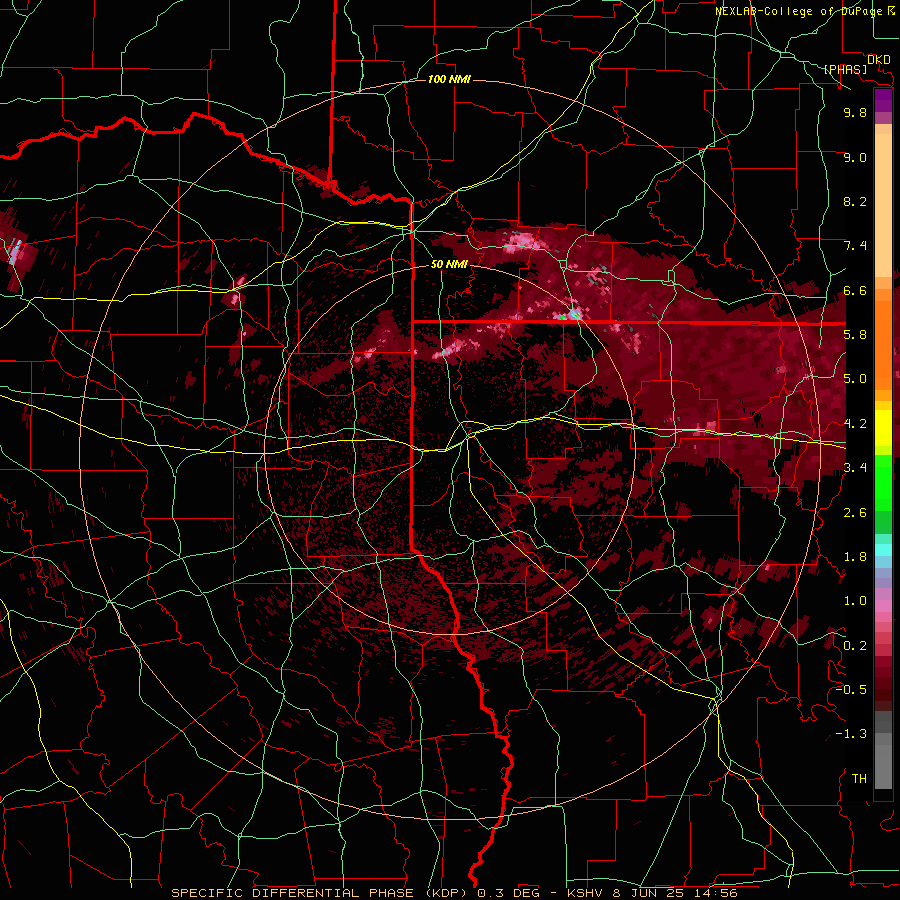Click the 5.8 value on the color scale
Image resolution: width=900 pixels, height=900 pixels.
tap(855, 335)
